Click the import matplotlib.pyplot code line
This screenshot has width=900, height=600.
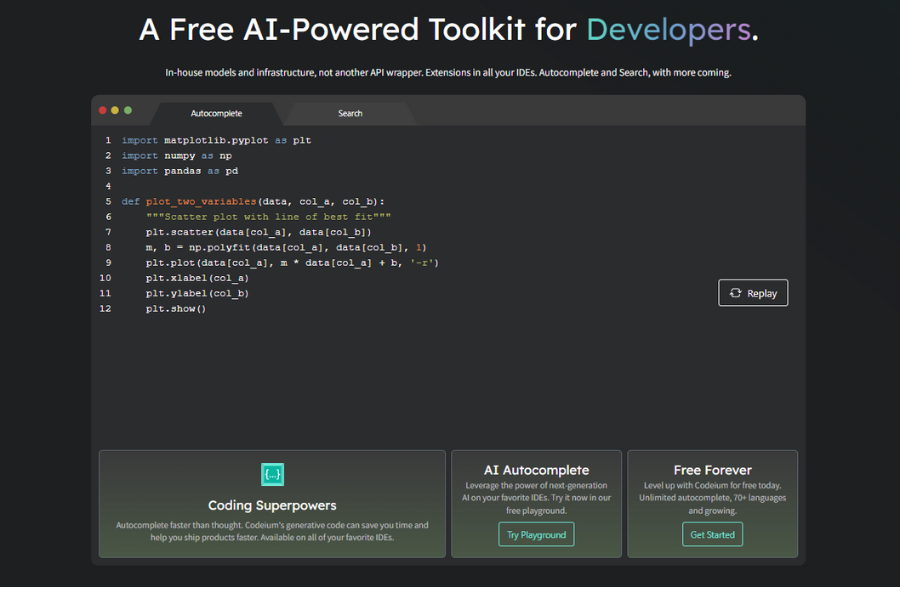pos(215,140)
